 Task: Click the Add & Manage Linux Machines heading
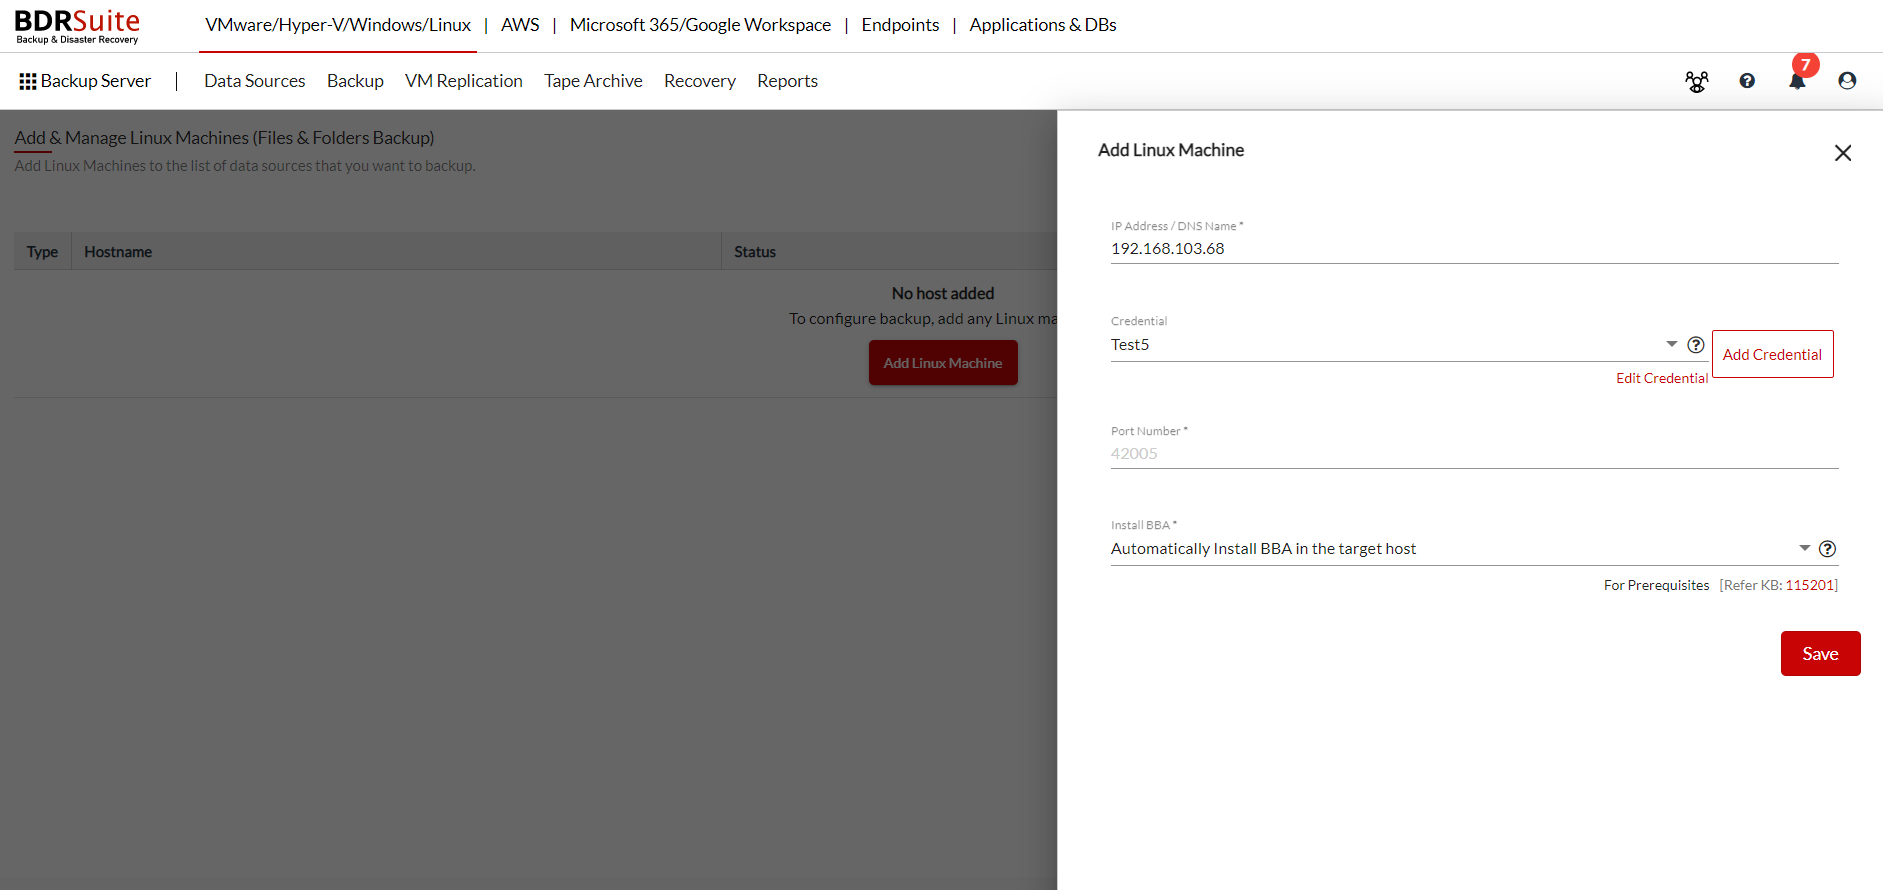224,138
